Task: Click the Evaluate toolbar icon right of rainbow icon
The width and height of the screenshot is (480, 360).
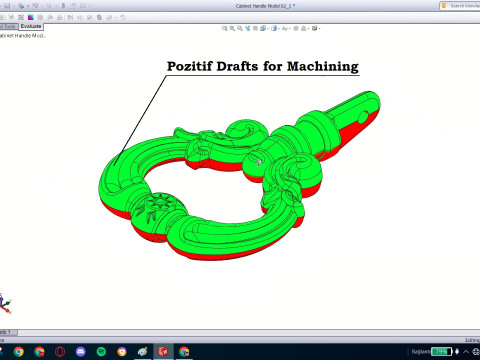Action: click(x=40, y=17)
